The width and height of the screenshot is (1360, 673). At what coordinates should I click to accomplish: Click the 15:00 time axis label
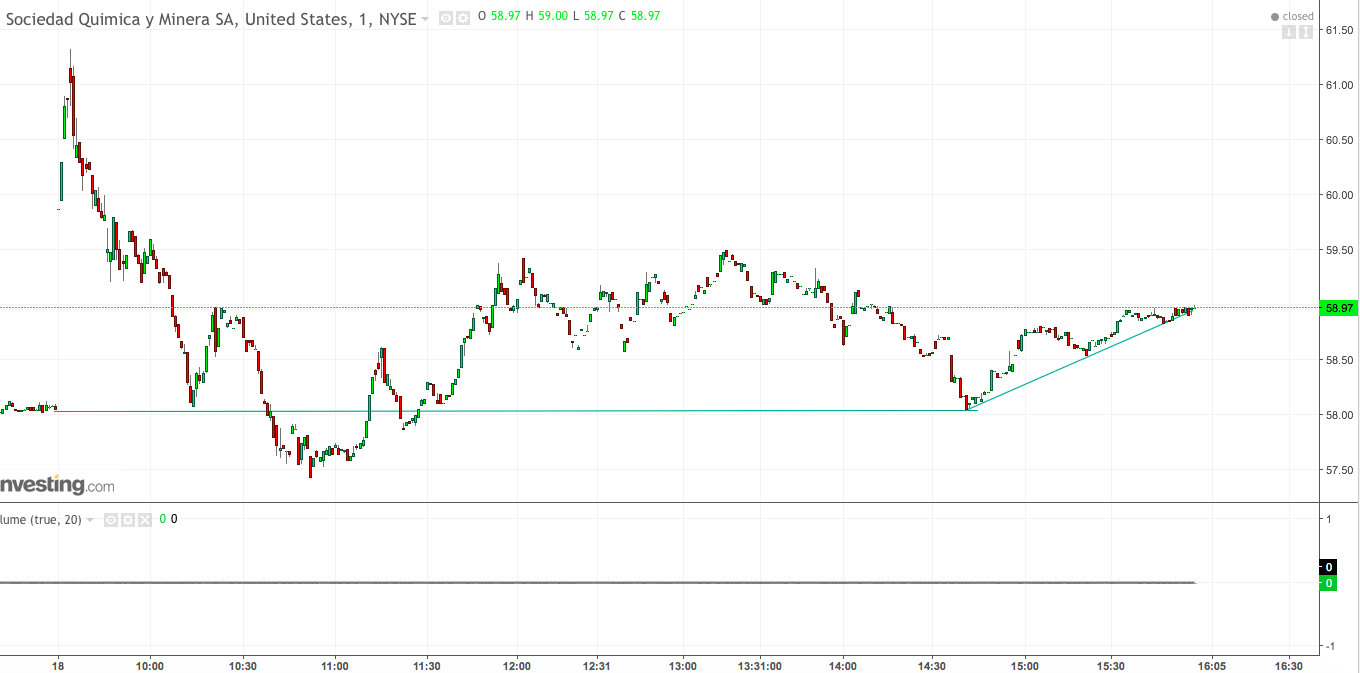pos(1025,666)
